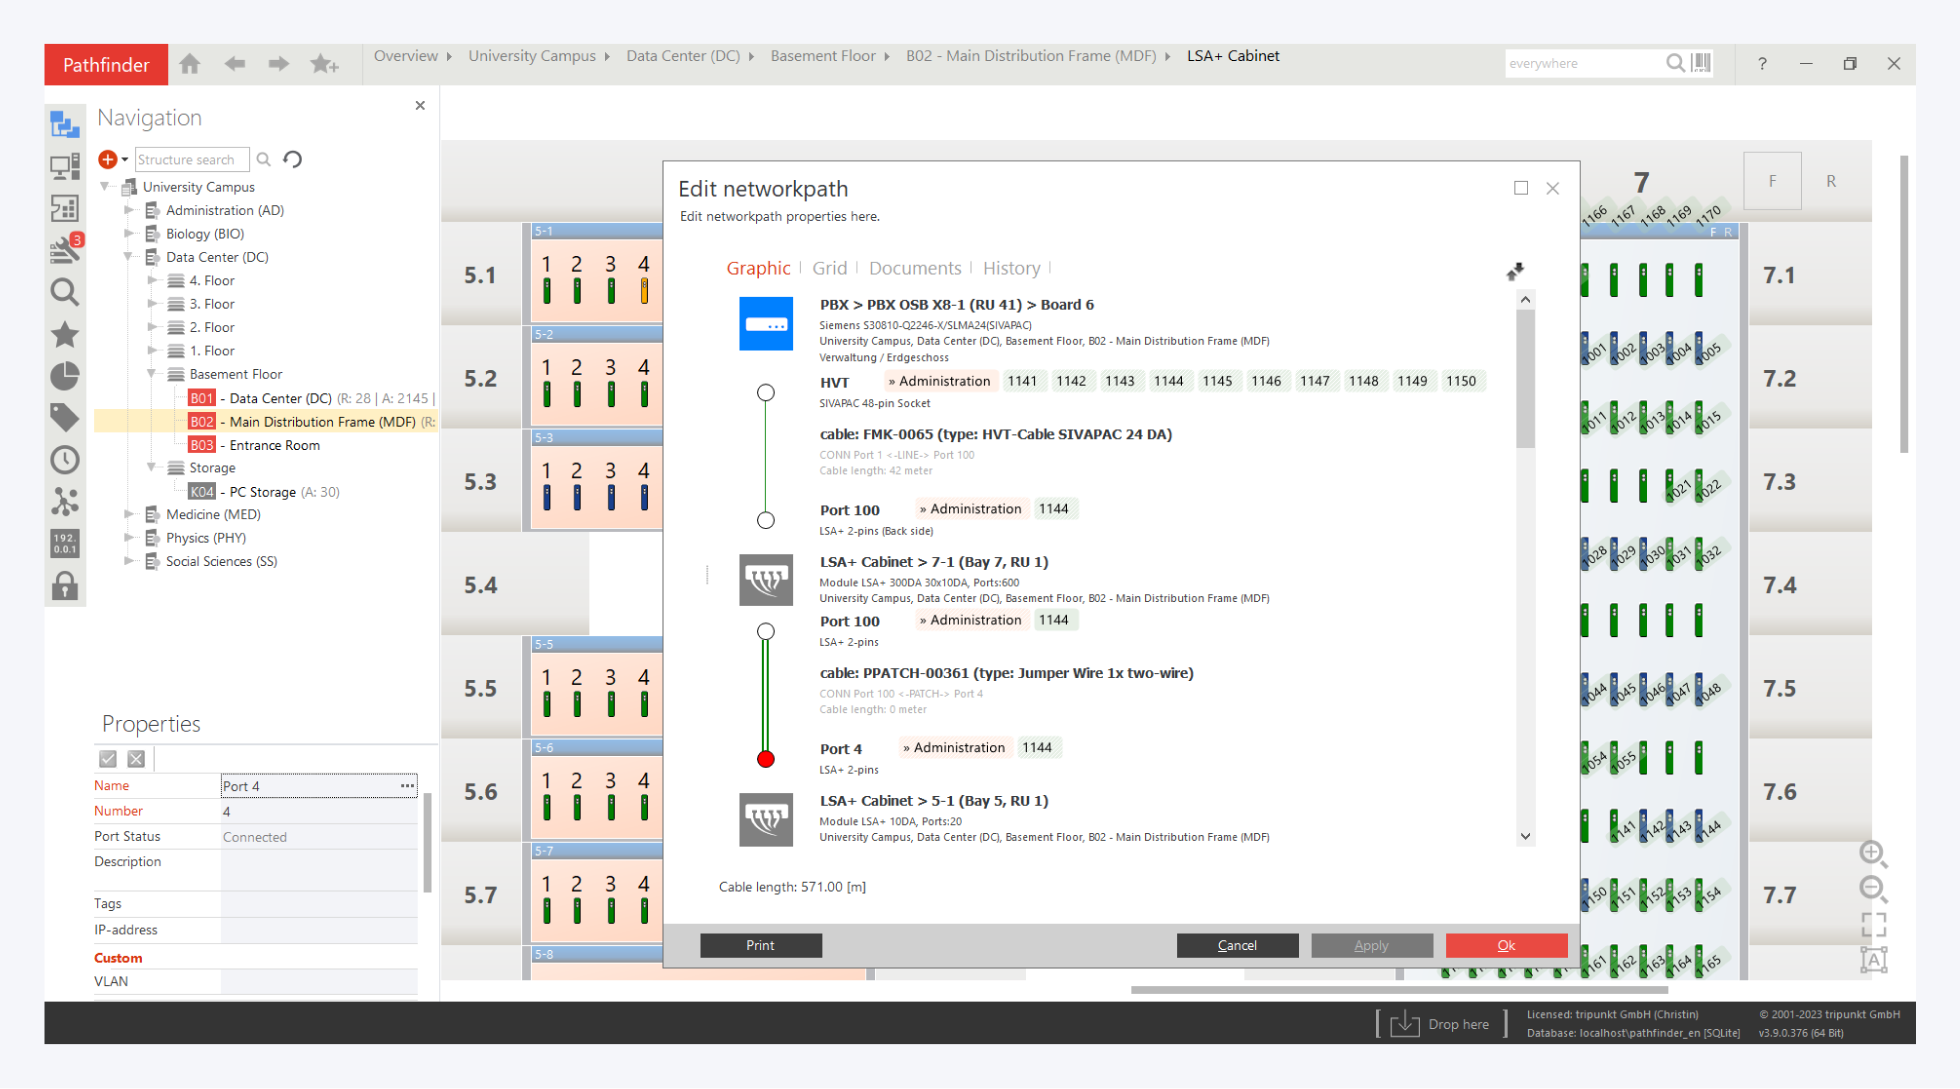Image resolution: width=1960 pixels, height=1089 pixels.
Task: Click the zoom in magnifier icon
Action: pos(1873,853)
